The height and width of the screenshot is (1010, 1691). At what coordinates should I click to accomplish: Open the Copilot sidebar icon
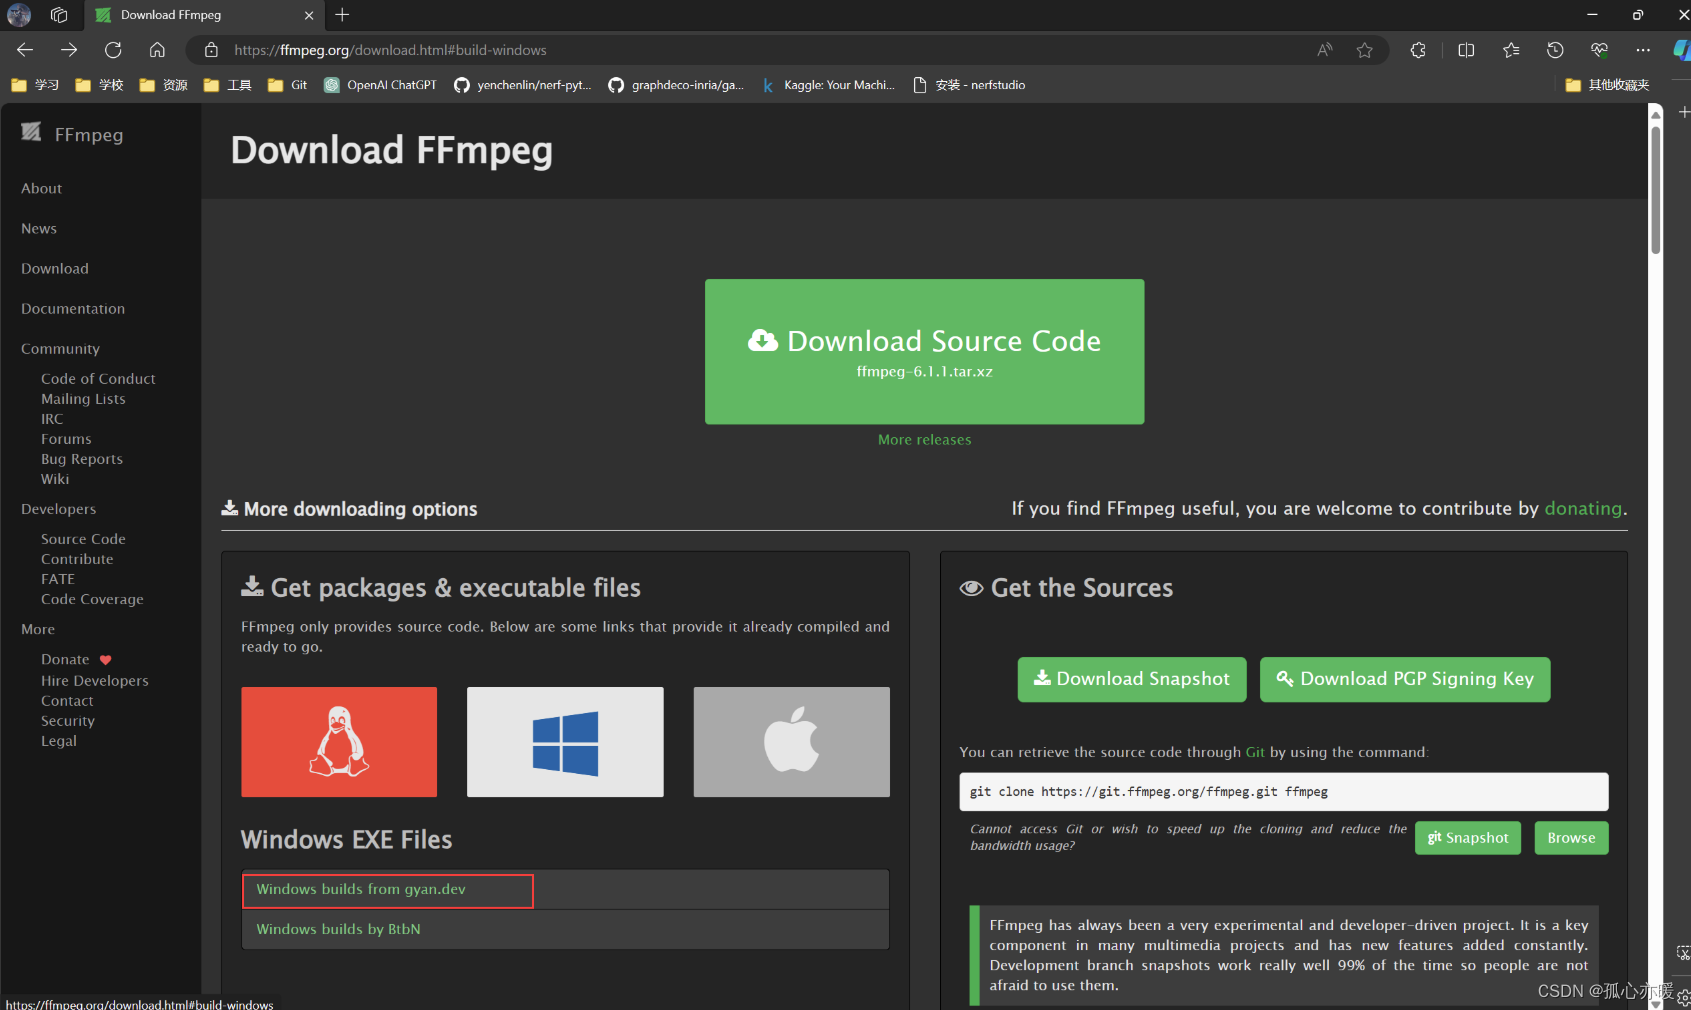click(1682, 50)
